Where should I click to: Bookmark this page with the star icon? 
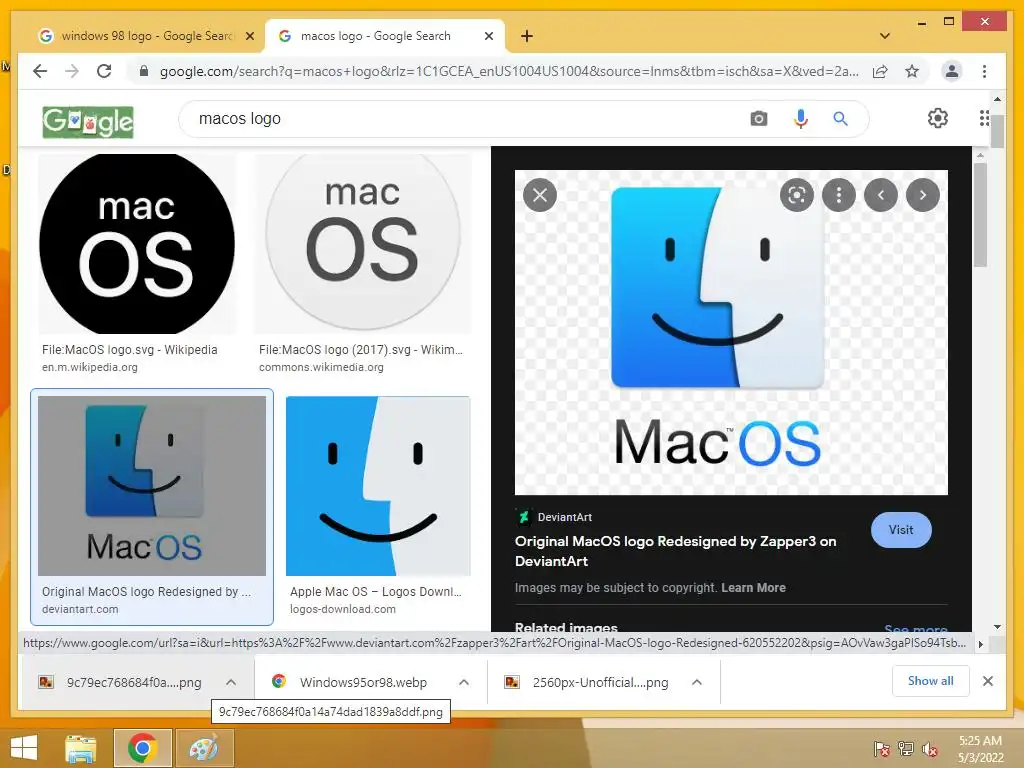coord(912,71)
